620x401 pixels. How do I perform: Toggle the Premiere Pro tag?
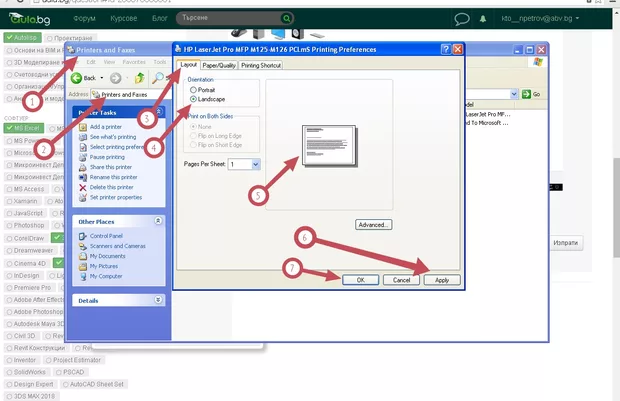click(x=29, y=288)
